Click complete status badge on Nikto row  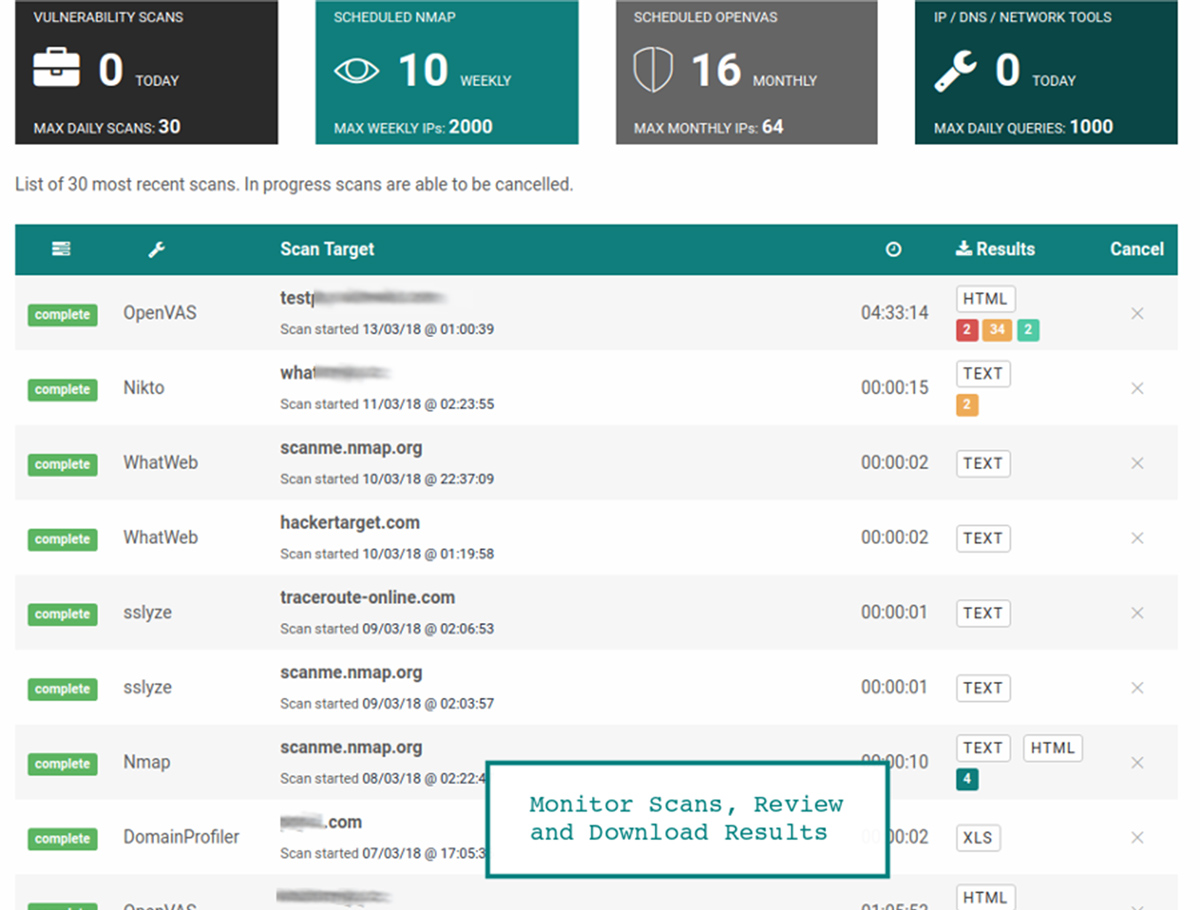tap(62, 390)
